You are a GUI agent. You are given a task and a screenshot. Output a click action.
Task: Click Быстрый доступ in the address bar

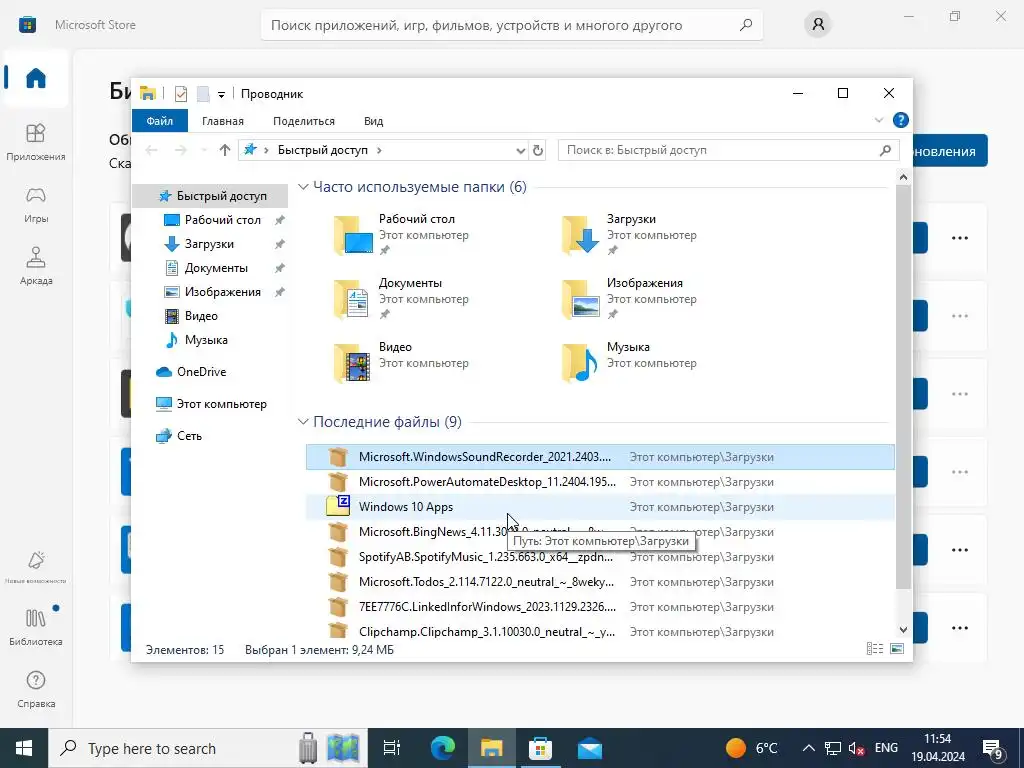point(323,150)
